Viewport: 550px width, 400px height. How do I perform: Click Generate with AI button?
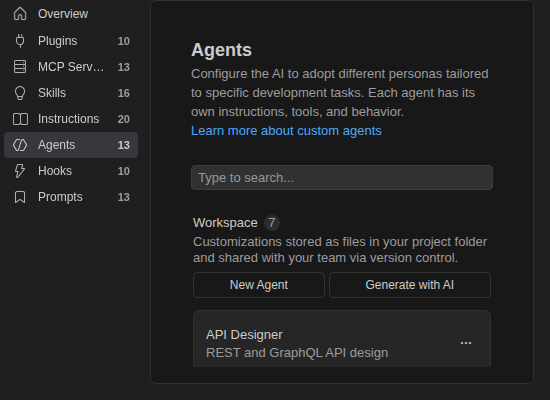click(410, 285)
